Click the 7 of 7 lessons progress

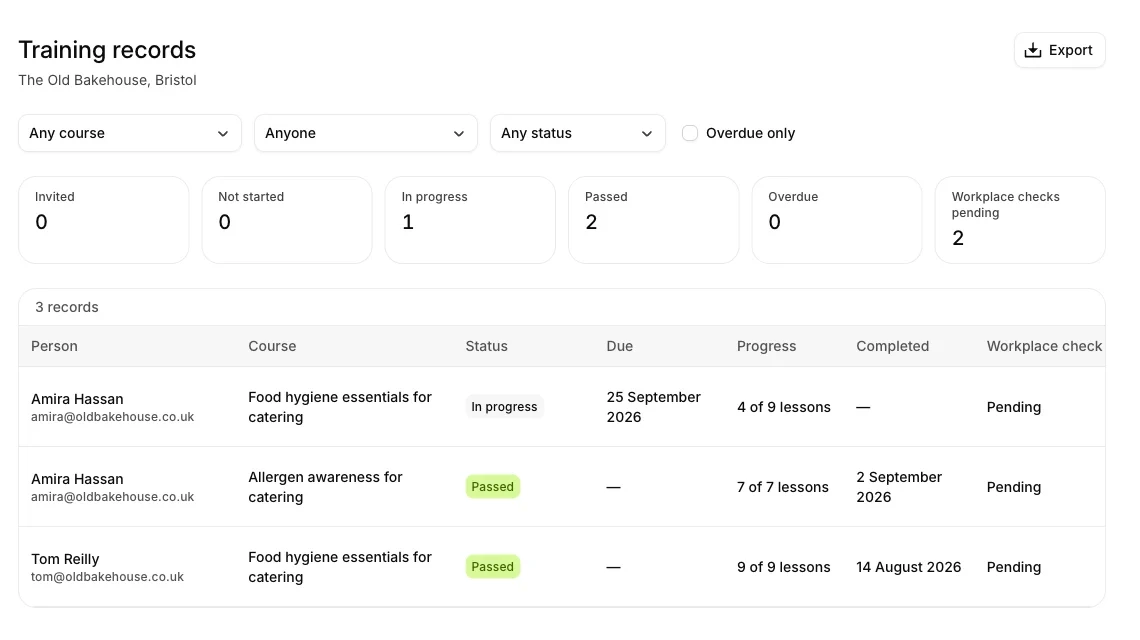click(x=783, y=487)
